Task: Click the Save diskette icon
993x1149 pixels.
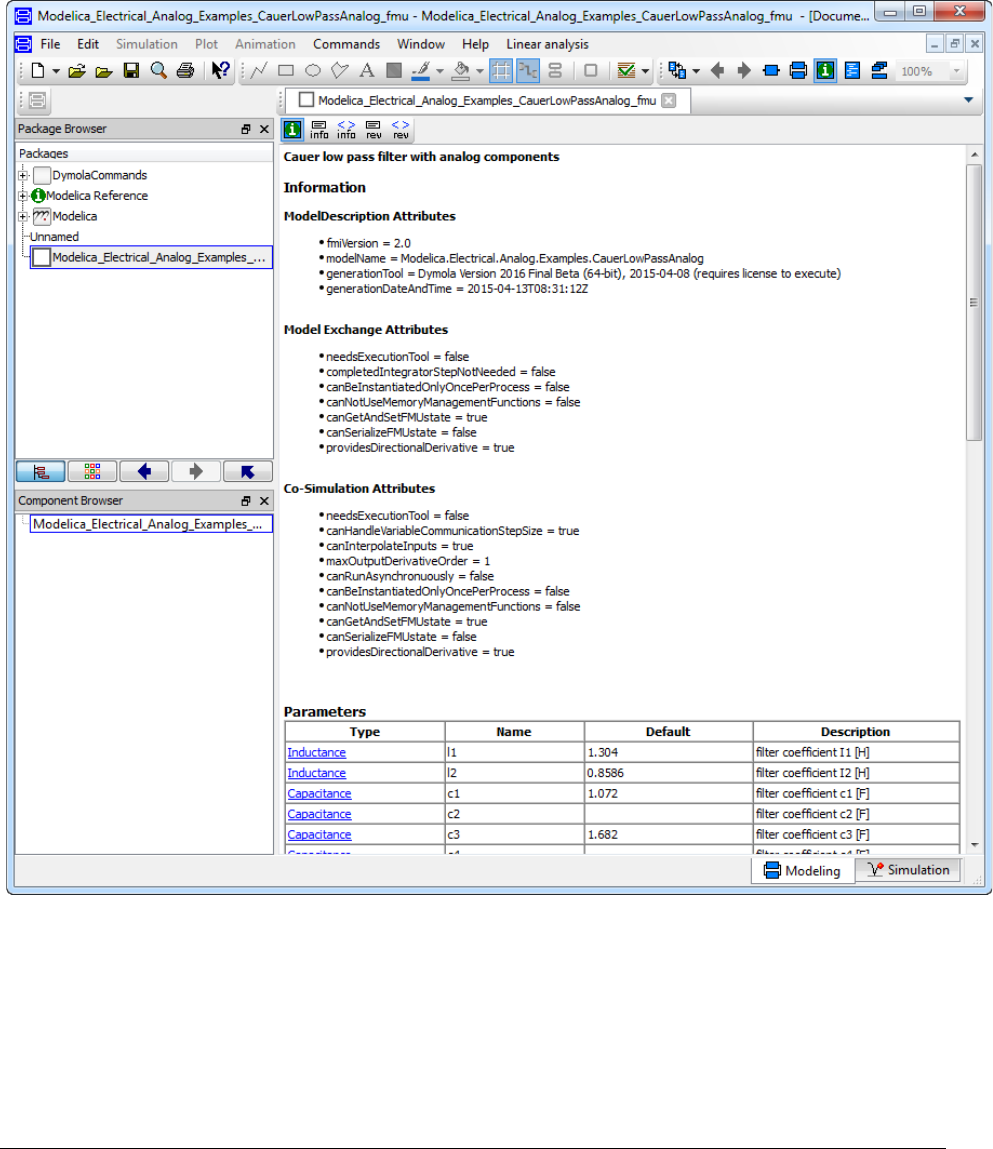Action: (131, 71)
